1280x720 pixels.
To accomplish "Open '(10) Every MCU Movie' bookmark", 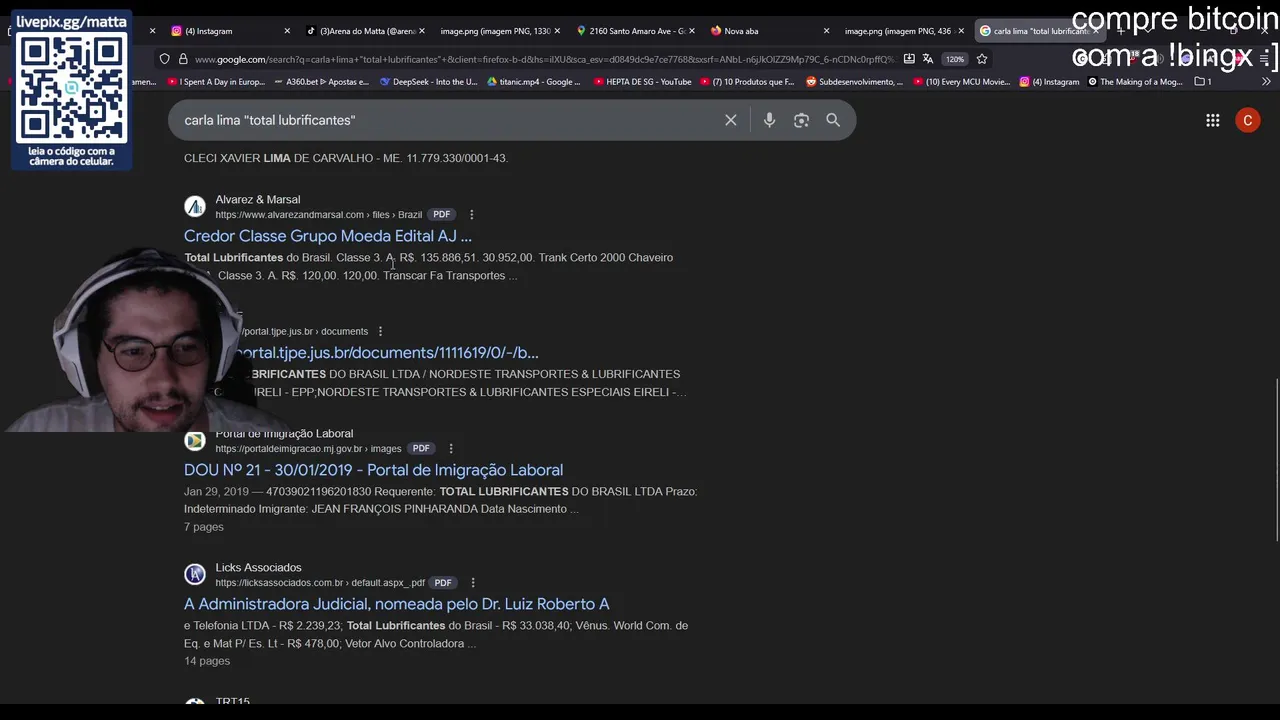I will (x=961, y=82).
